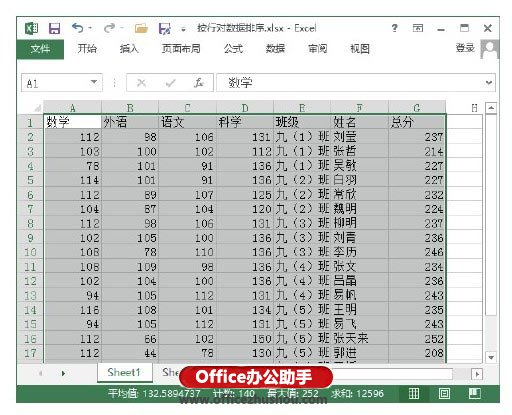Screen dimensions: 512x415
Task: Open the 数据 ribbon tab
Action: pos(275,49)
